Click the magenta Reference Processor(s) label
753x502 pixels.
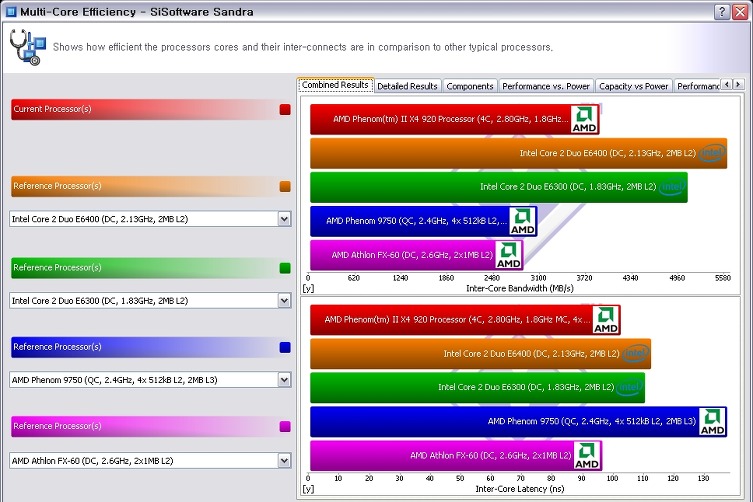tap(57, 426)
